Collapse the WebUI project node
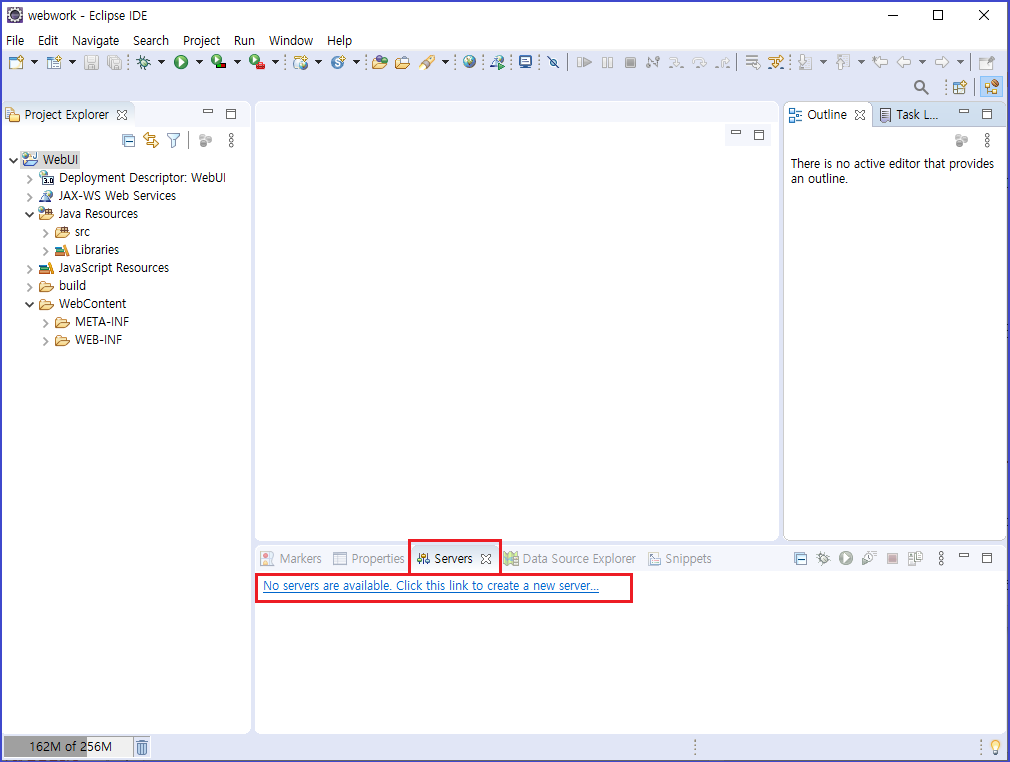 click(14, 160)
